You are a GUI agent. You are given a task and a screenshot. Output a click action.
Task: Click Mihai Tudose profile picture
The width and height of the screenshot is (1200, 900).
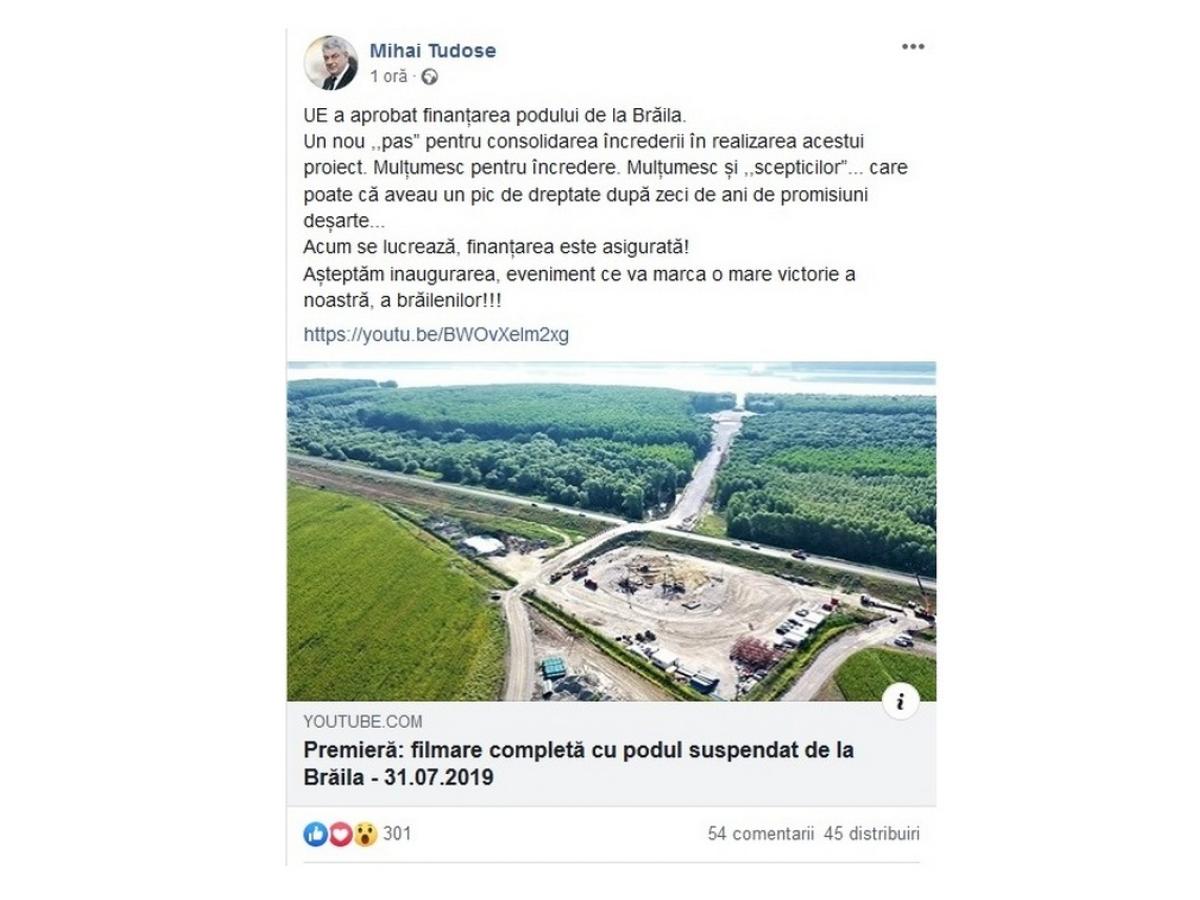(x=331, y=63)
